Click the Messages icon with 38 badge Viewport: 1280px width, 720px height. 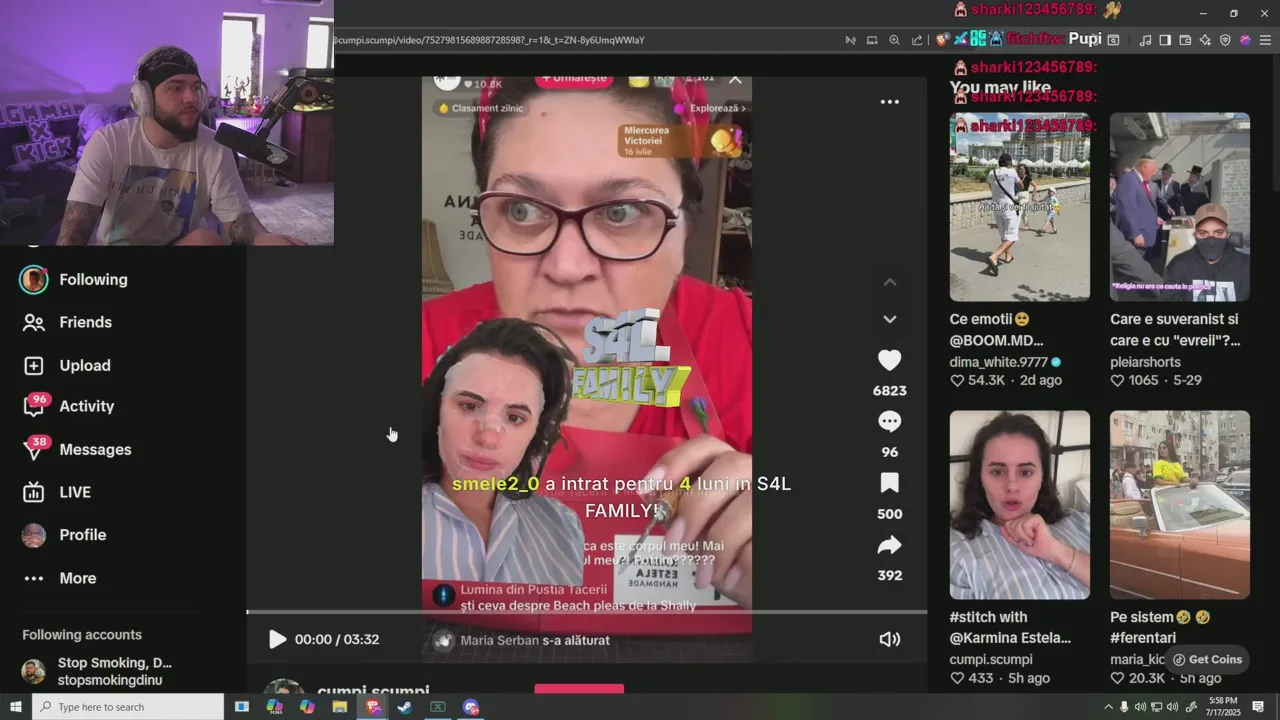click(34, 449)
